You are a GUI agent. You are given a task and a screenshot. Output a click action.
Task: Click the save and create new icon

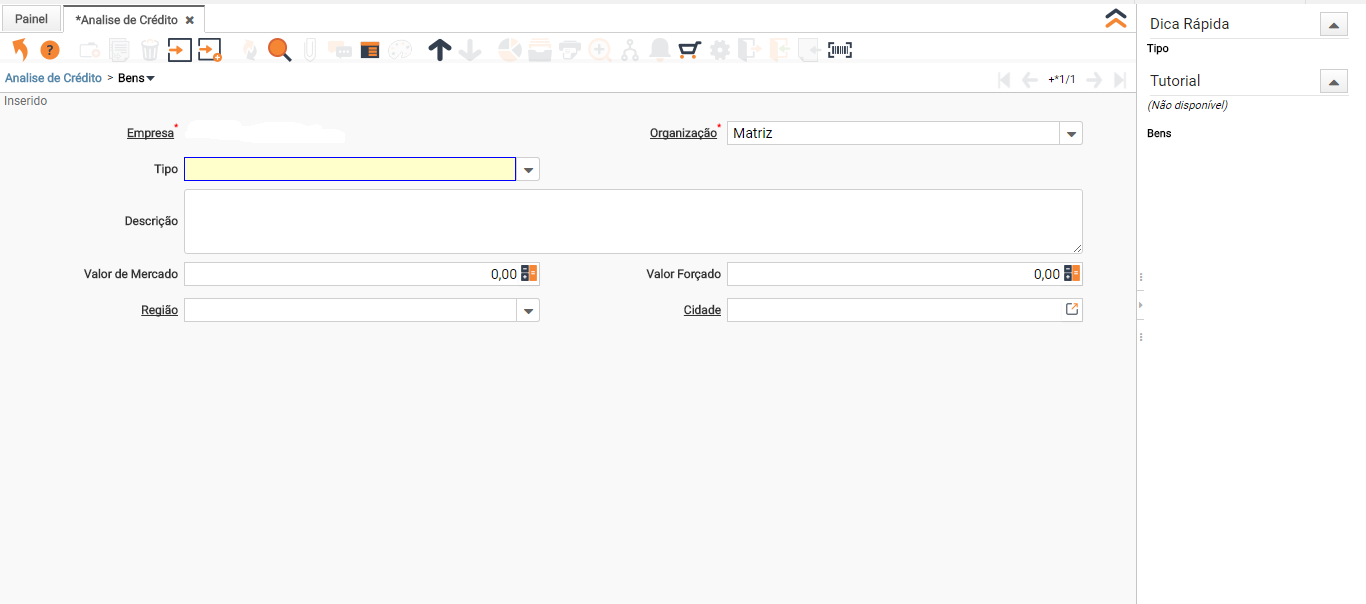(210, 50)
